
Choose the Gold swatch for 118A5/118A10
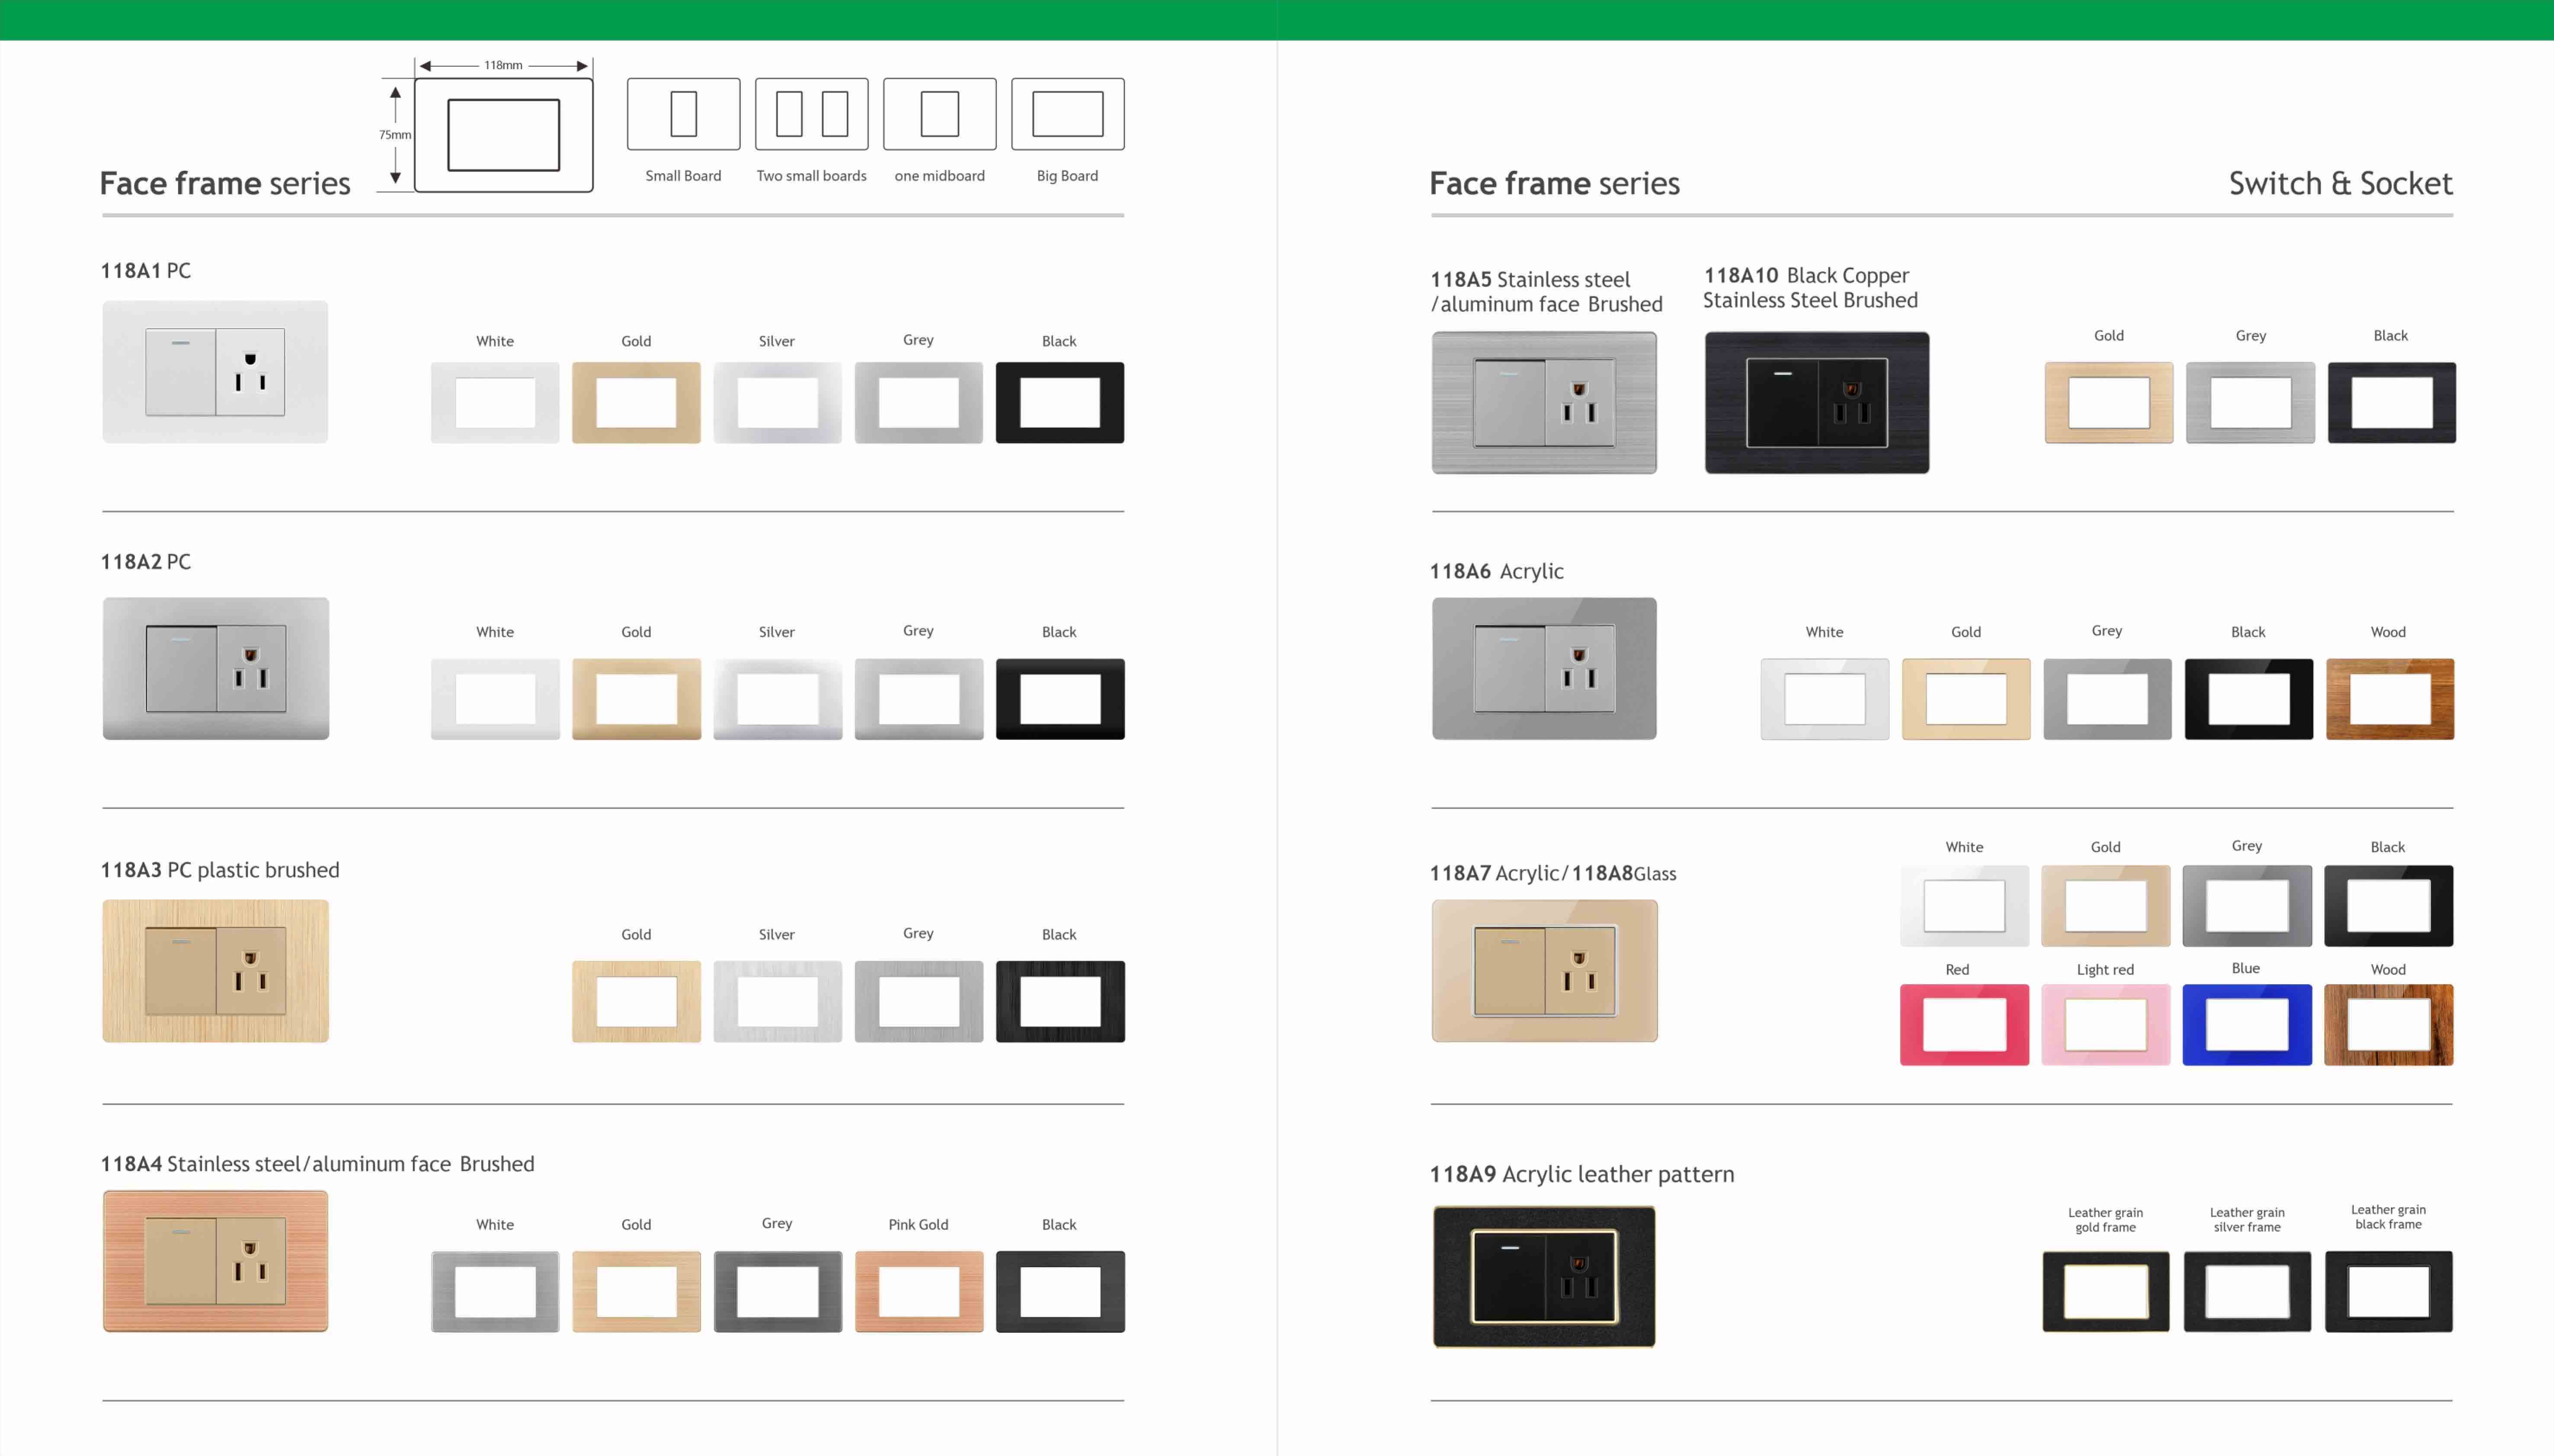click(x=2109, y=402)
